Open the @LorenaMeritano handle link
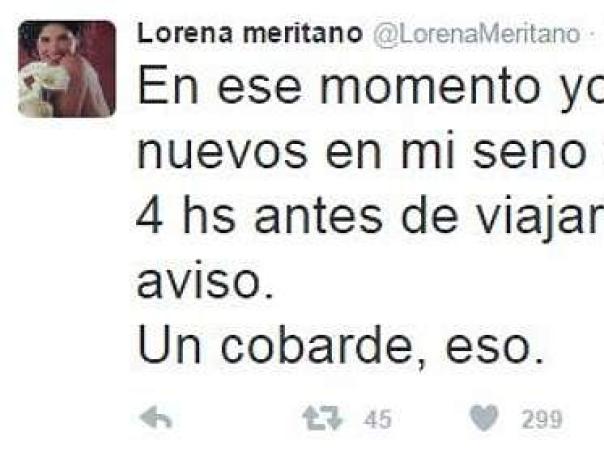 (477, 34)
